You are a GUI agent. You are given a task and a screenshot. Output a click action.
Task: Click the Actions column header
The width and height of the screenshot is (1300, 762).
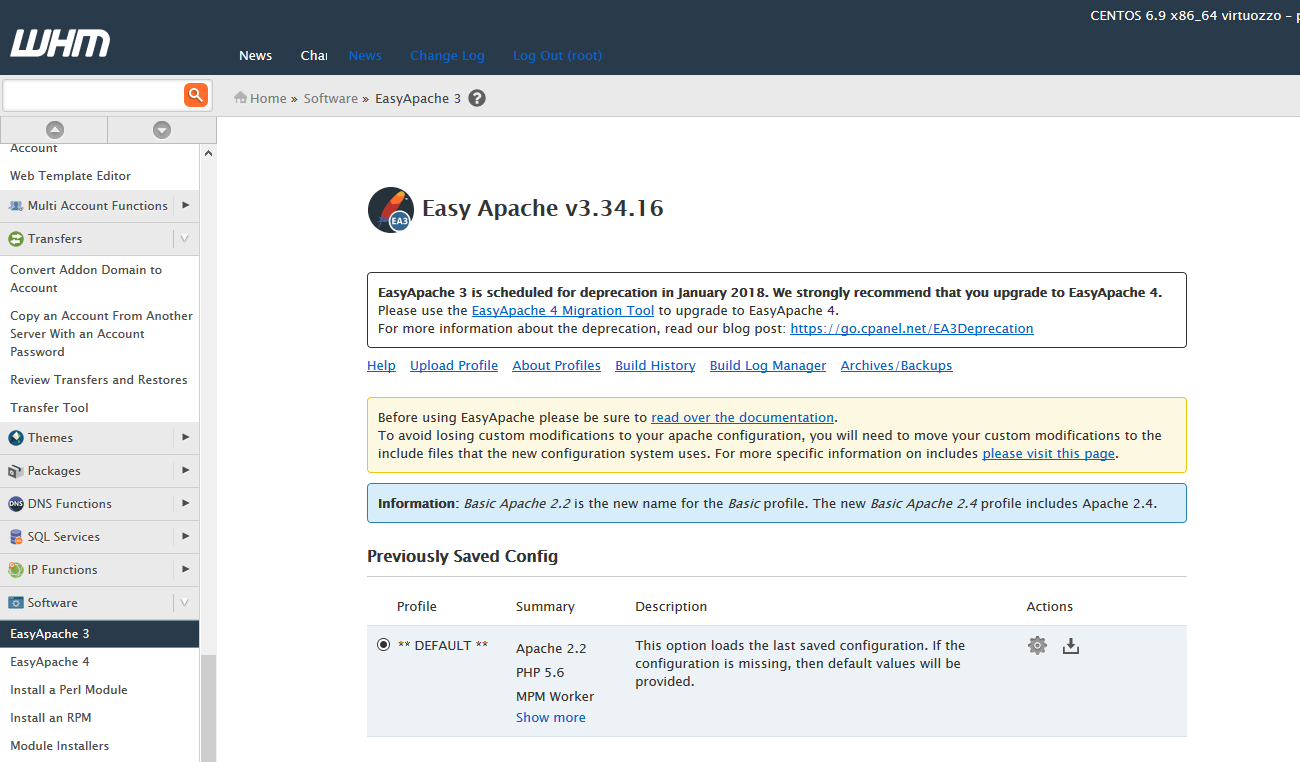1050,607
